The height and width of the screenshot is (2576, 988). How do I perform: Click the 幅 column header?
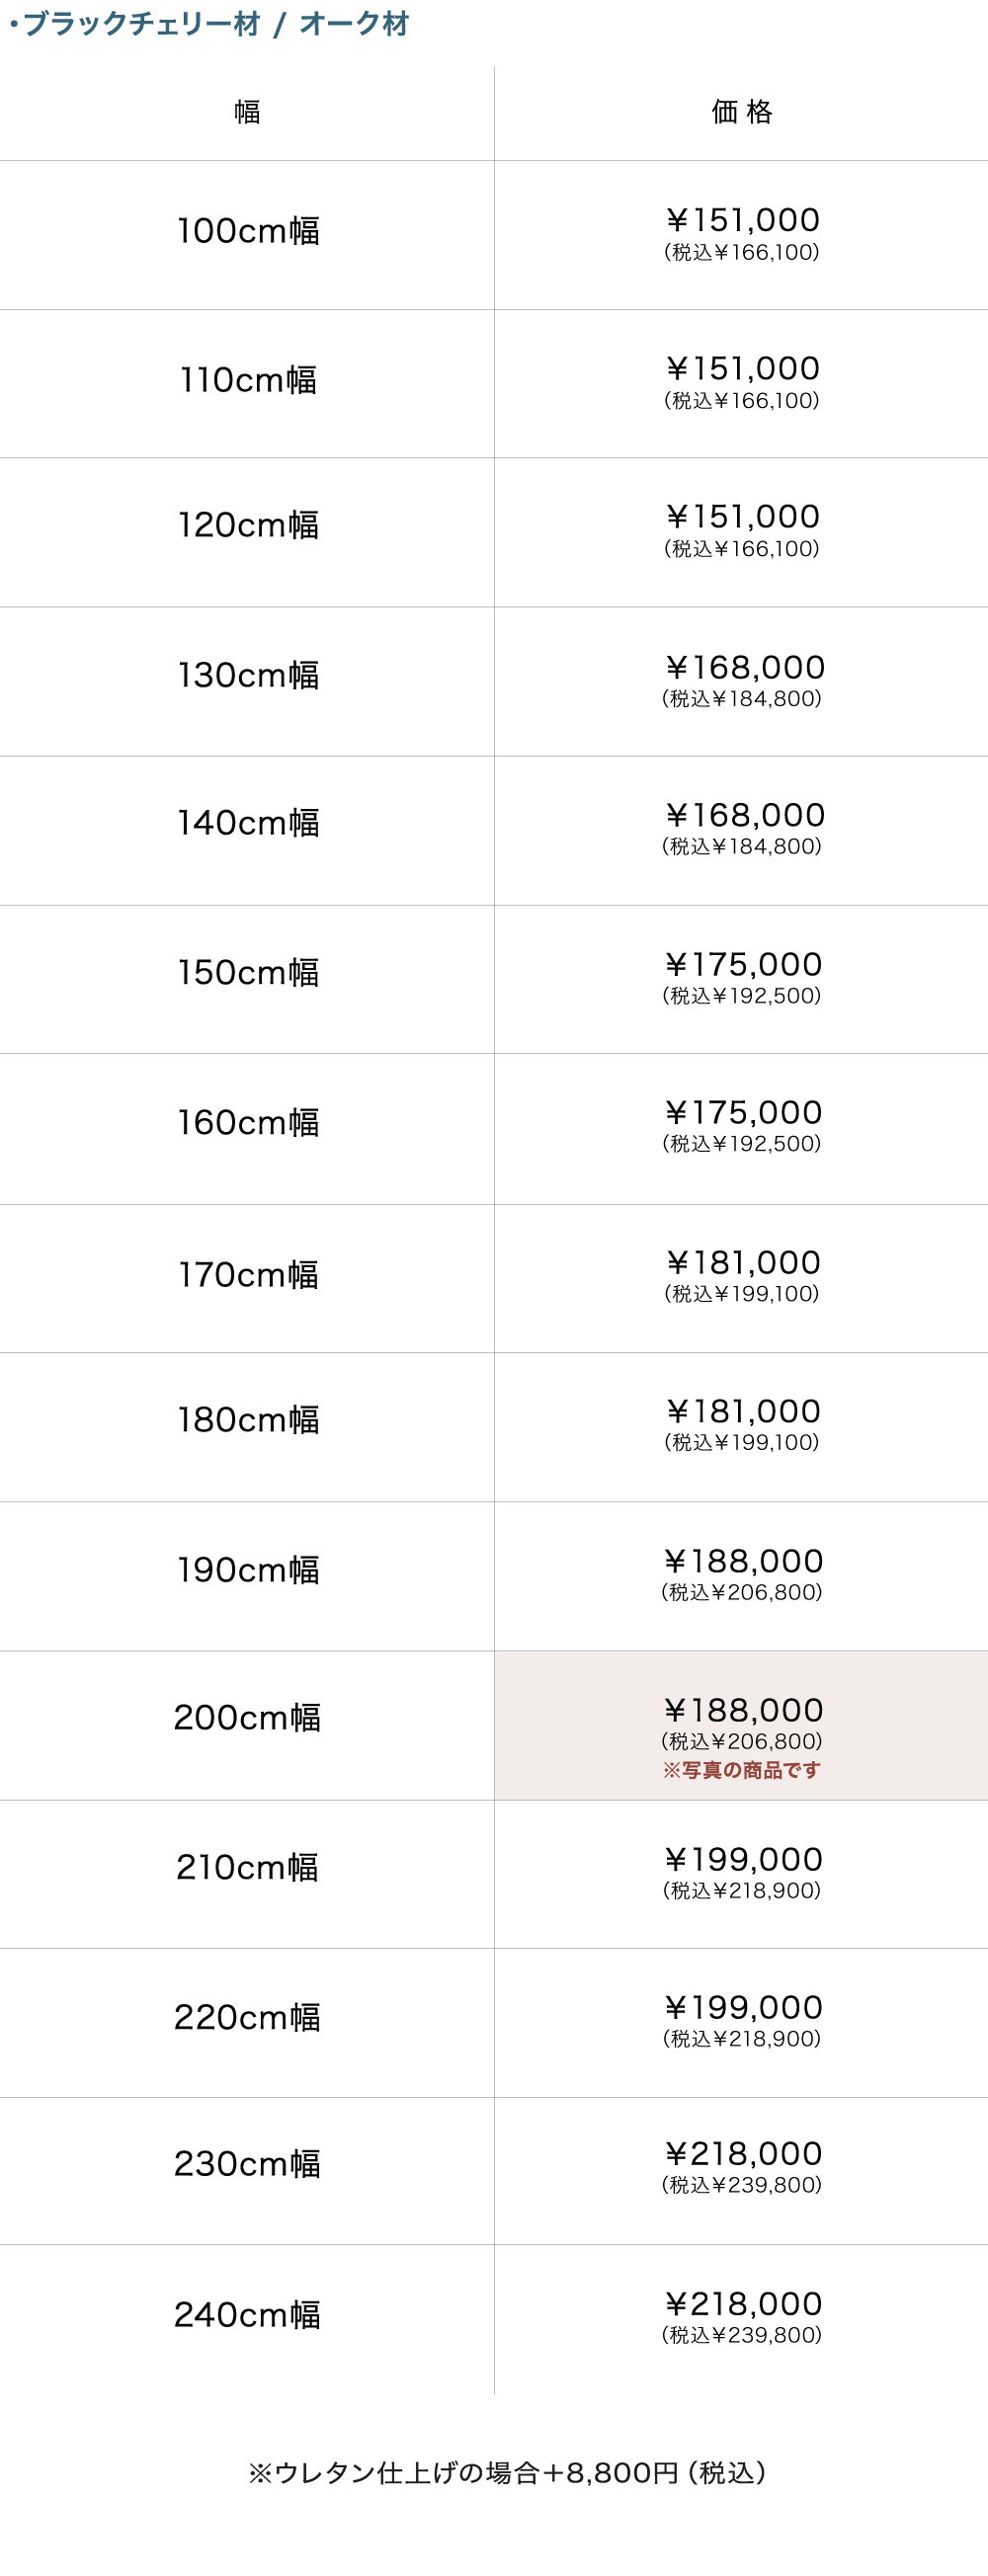coord(247,112)
